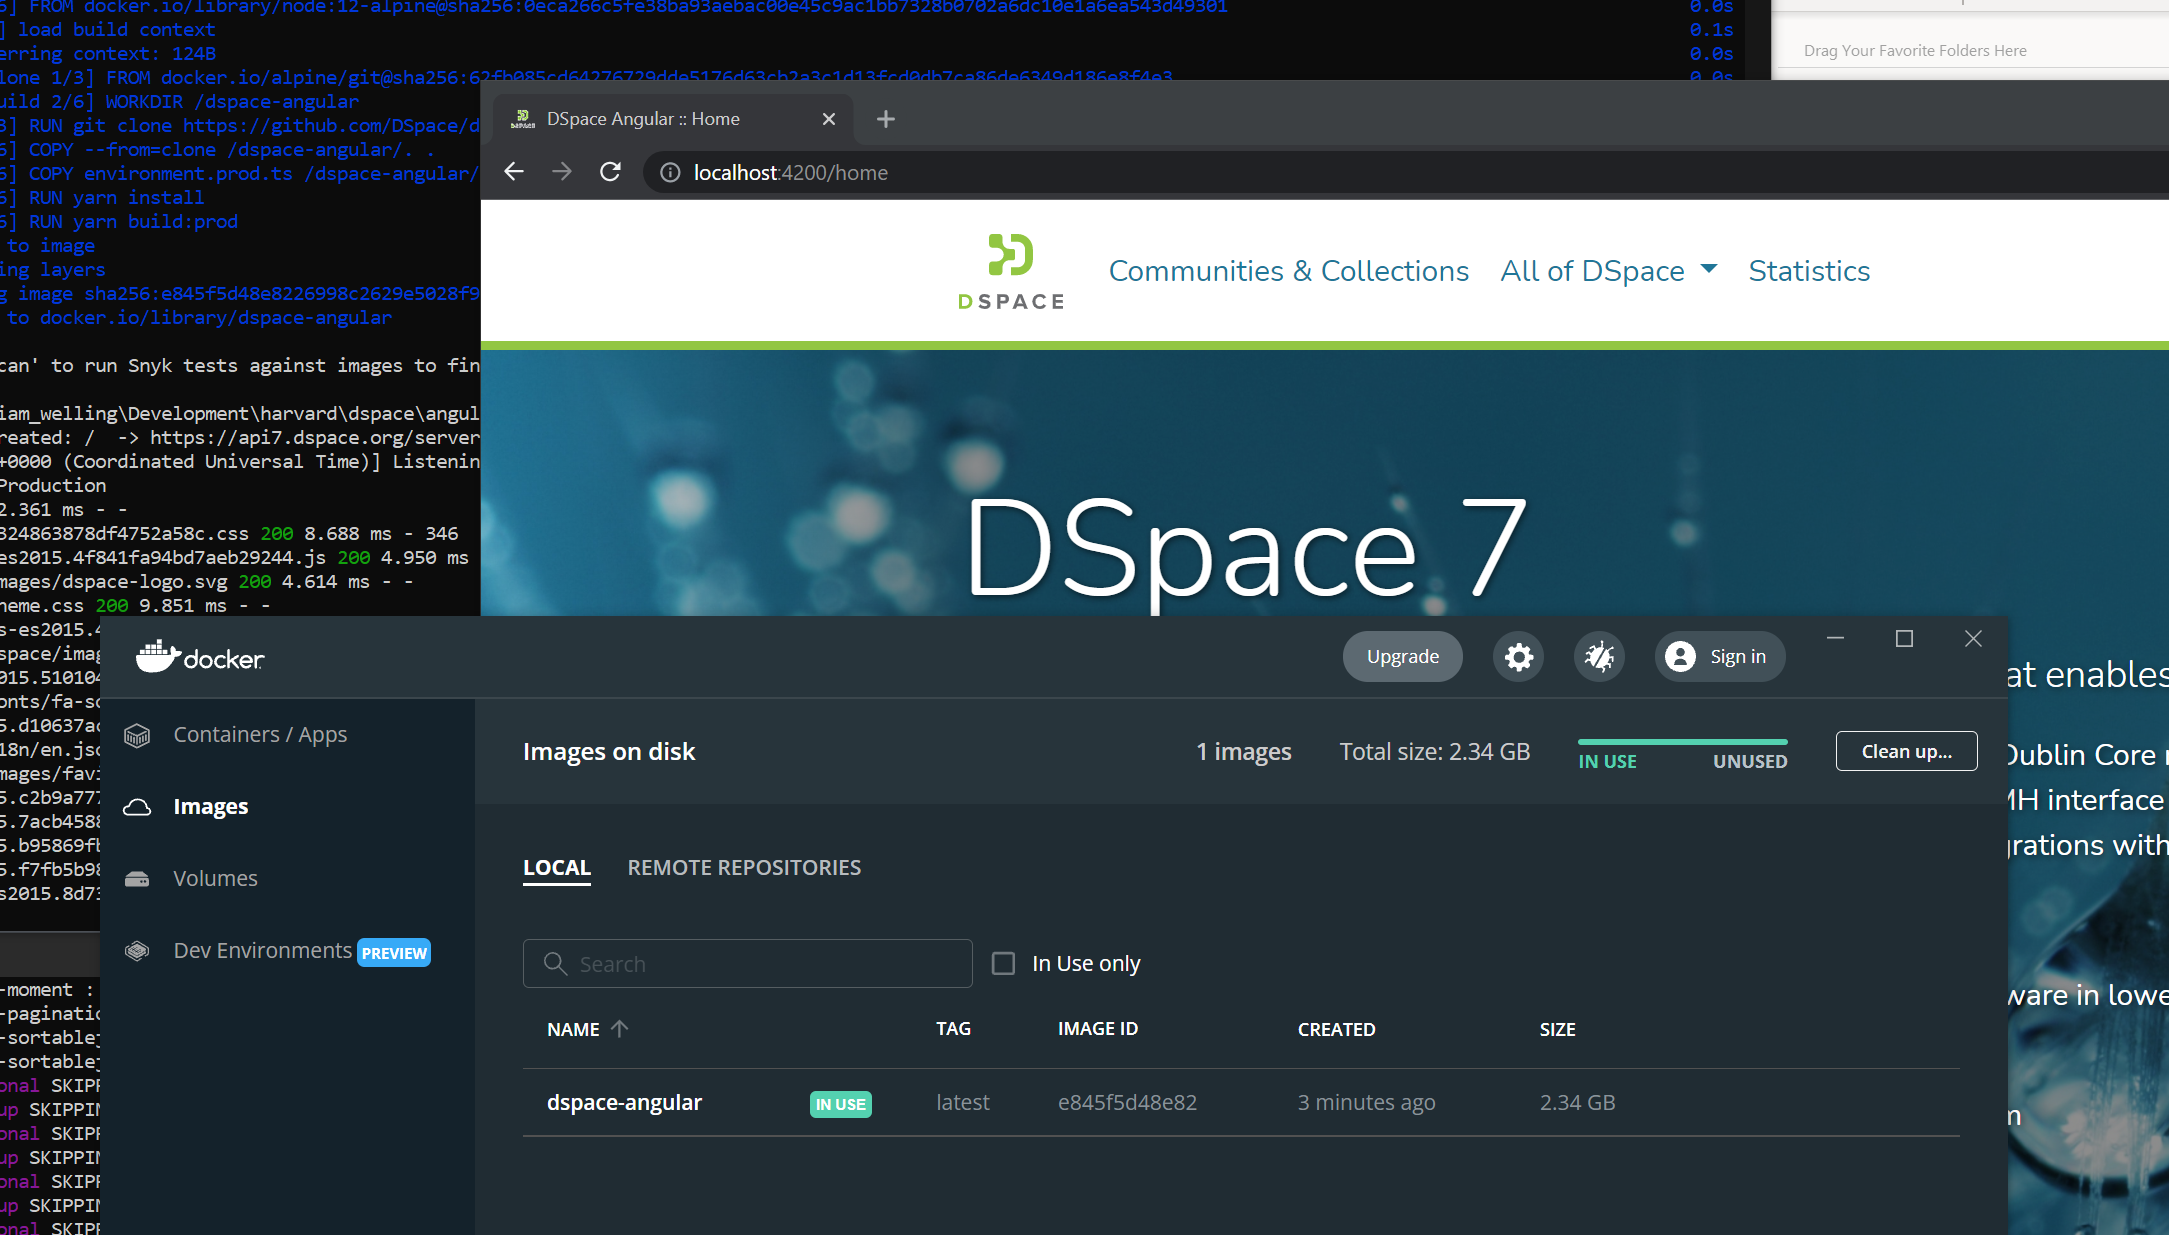Reload the localhost:4200 page

pos(610,172)
